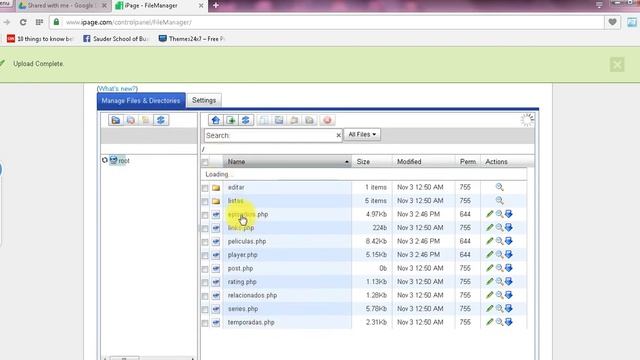The height and width of the screenshot is (360, 640).
Task: Check the episodios.php checkbox
Action: (205, 215)
